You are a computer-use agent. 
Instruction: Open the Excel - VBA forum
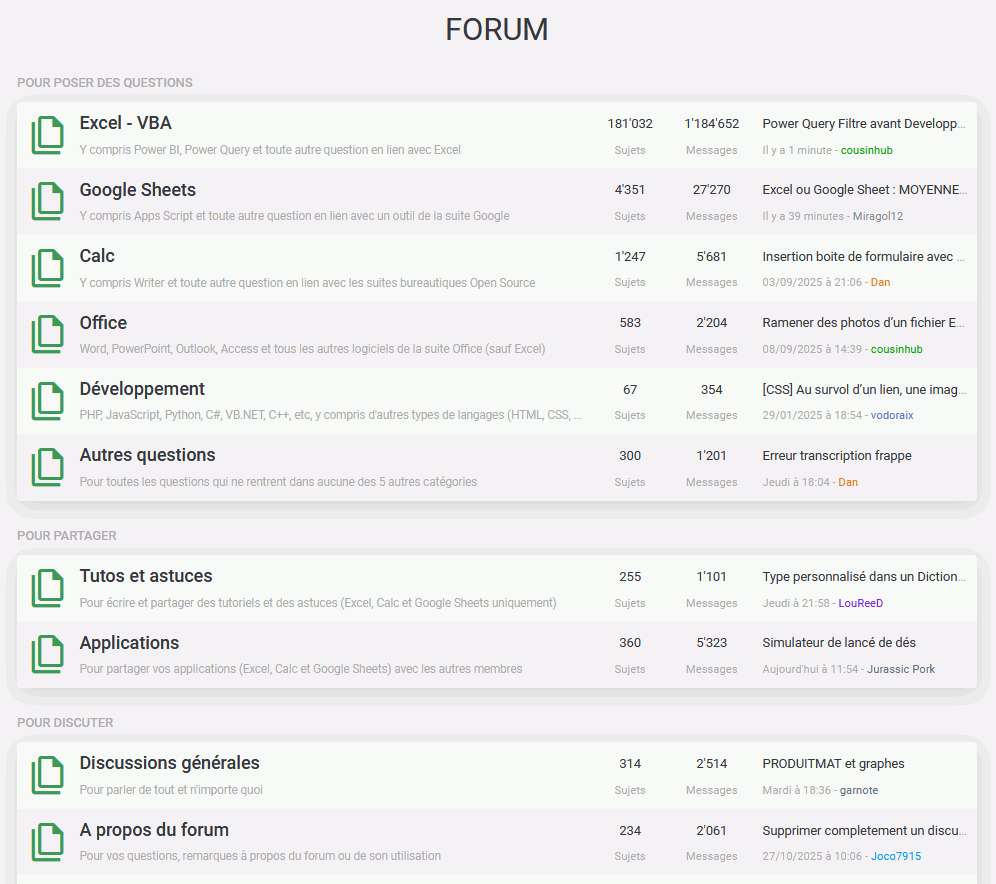(x=125, y=123)
